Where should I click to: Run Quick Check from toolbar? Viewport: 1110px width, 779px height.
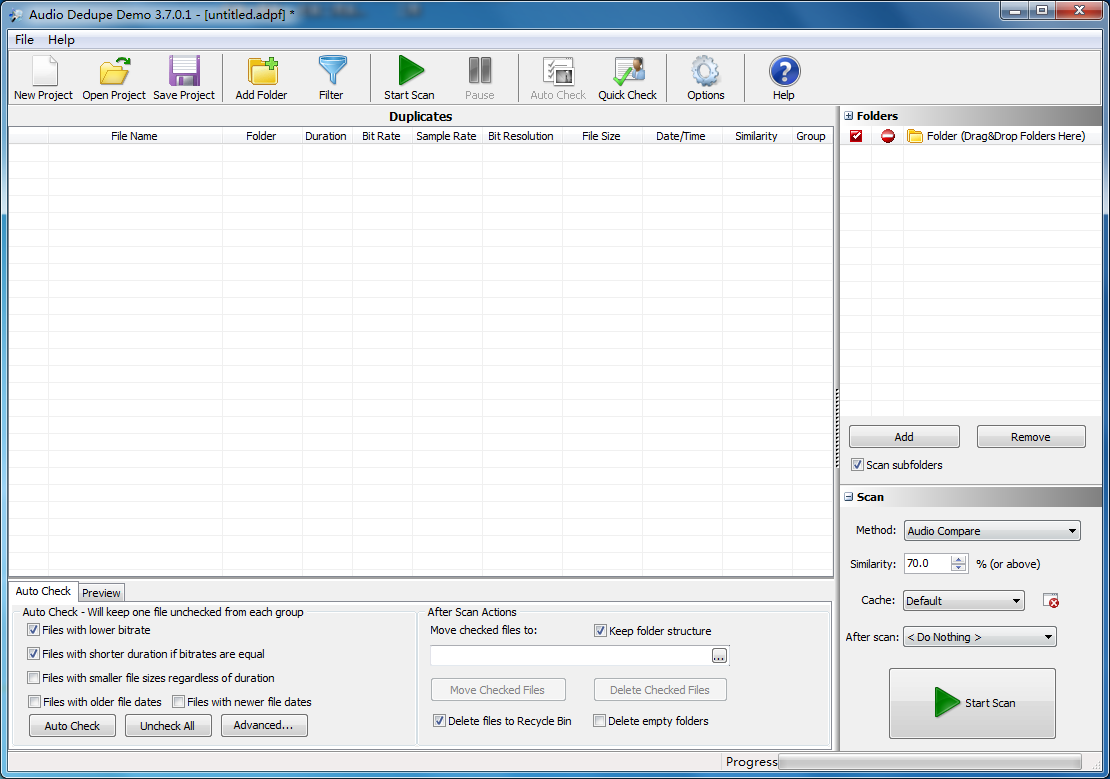[627, 78]
